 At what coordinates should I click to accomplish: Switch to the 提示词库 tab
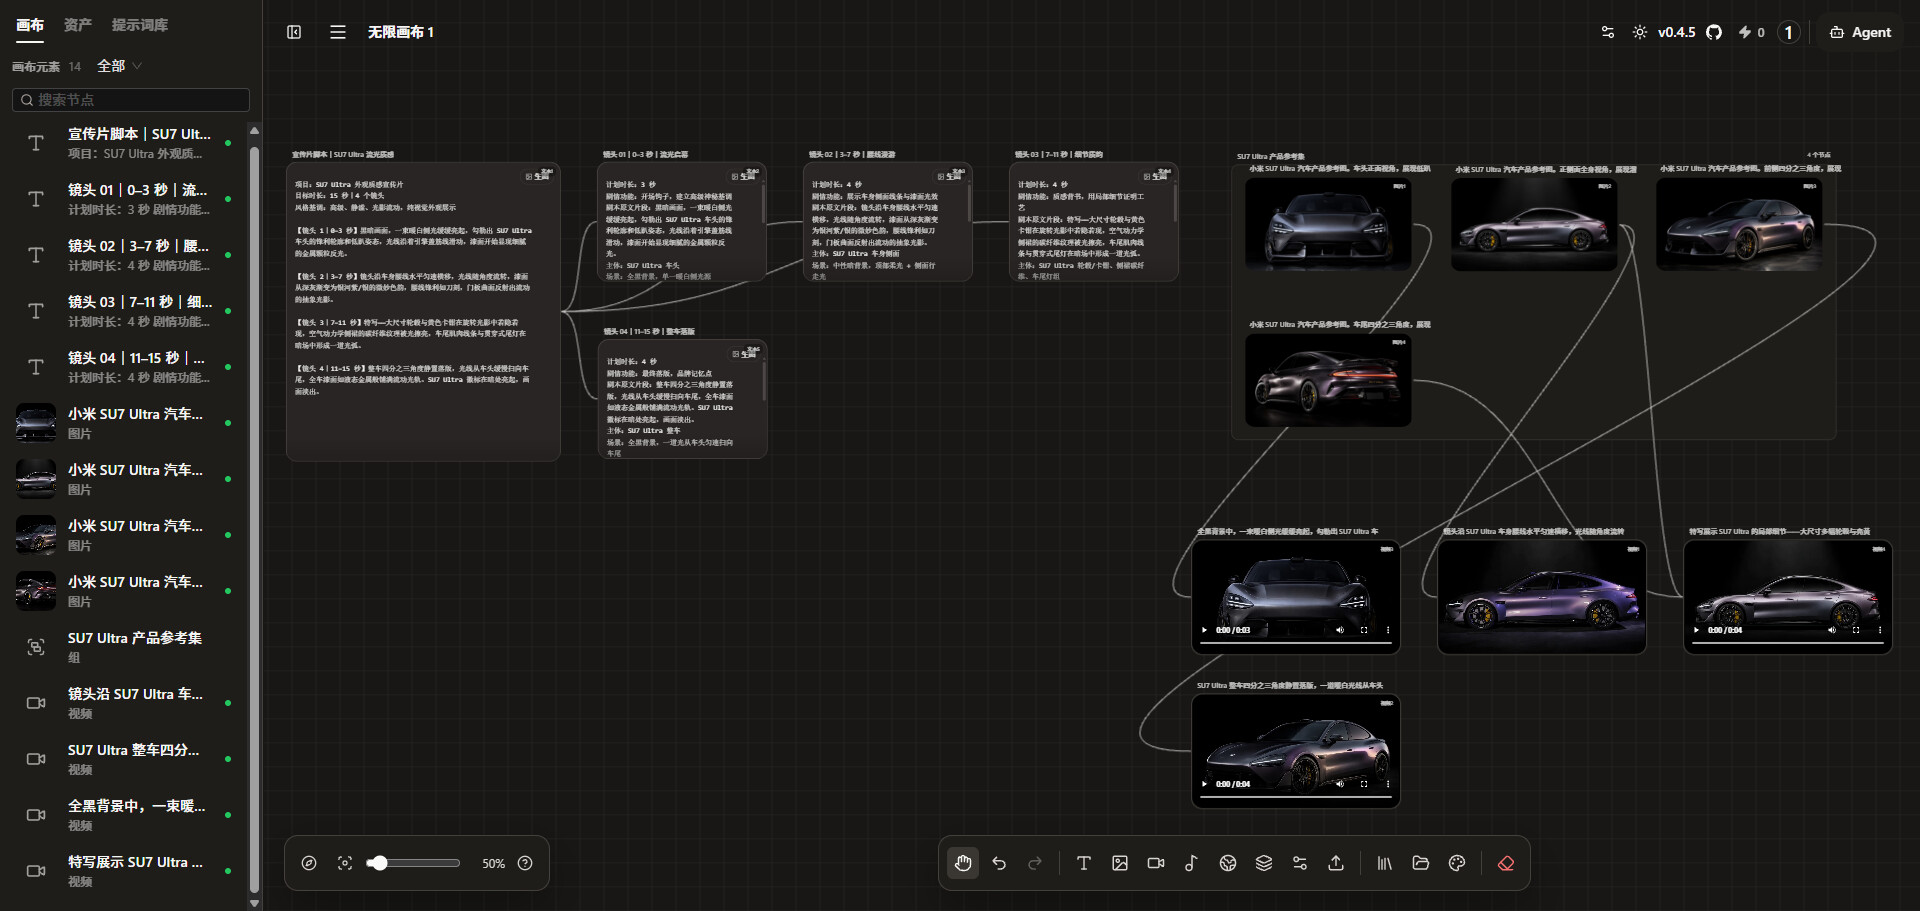pyautogui.click(x=140, y=25)
